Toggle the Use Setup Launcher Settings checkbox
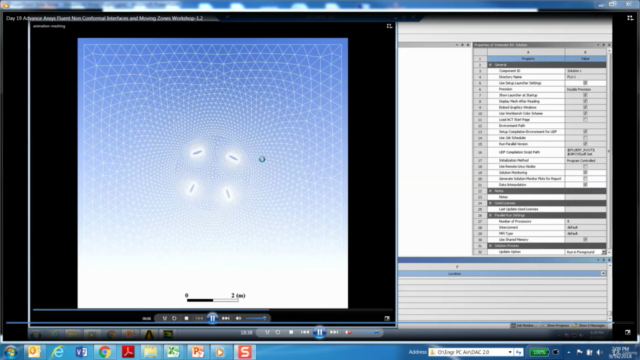This screenshot has height=360, width=640. [585, 83]
